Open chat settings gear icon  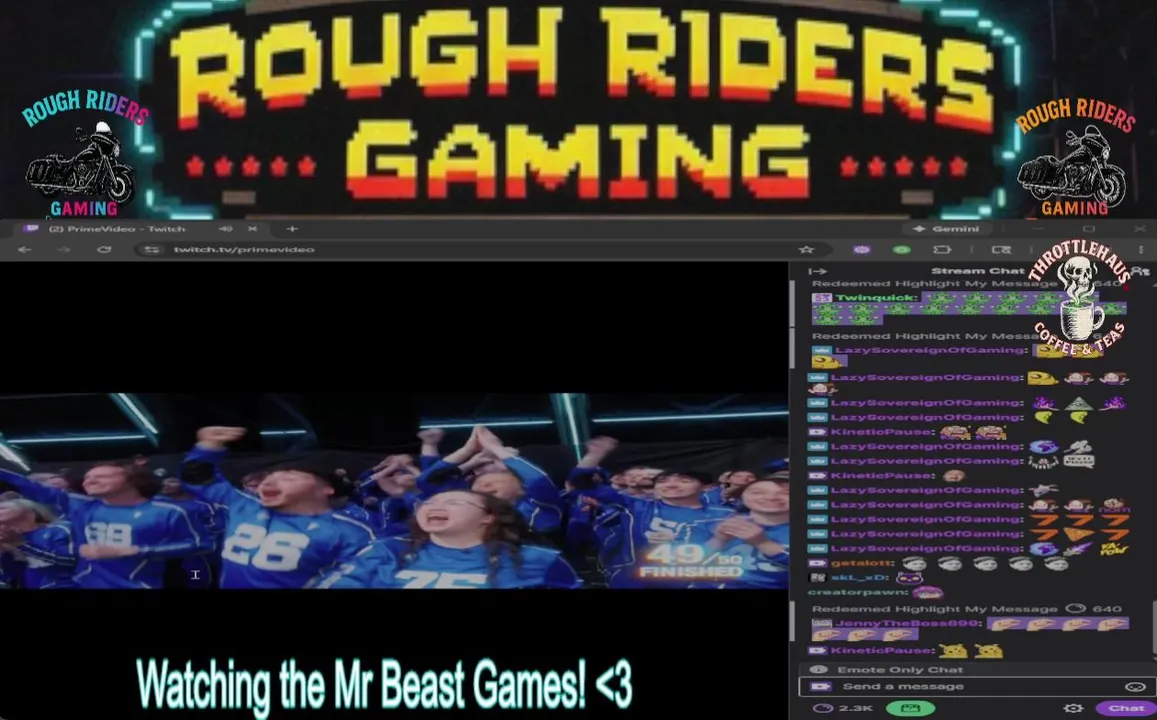tap(1073, 708)
